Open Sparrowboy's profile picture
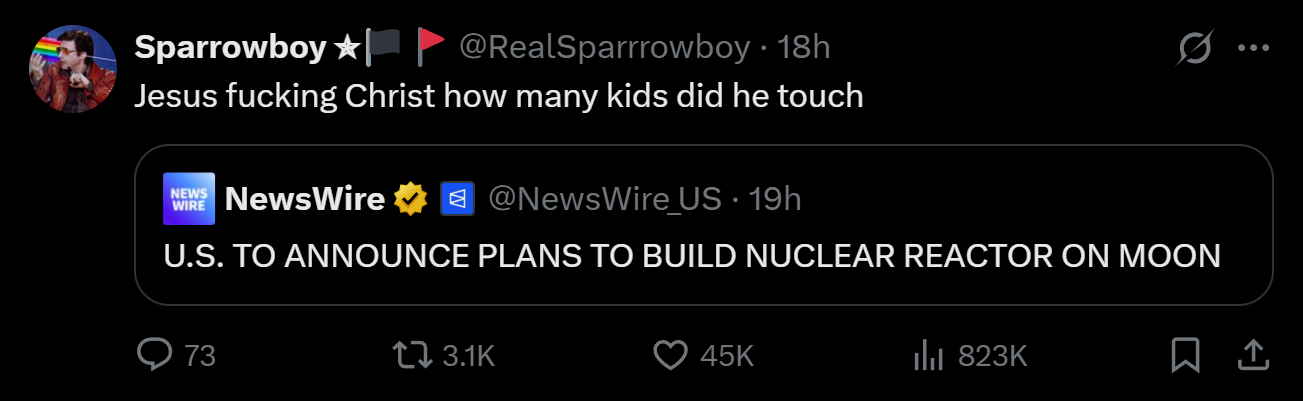 (73, 68)
